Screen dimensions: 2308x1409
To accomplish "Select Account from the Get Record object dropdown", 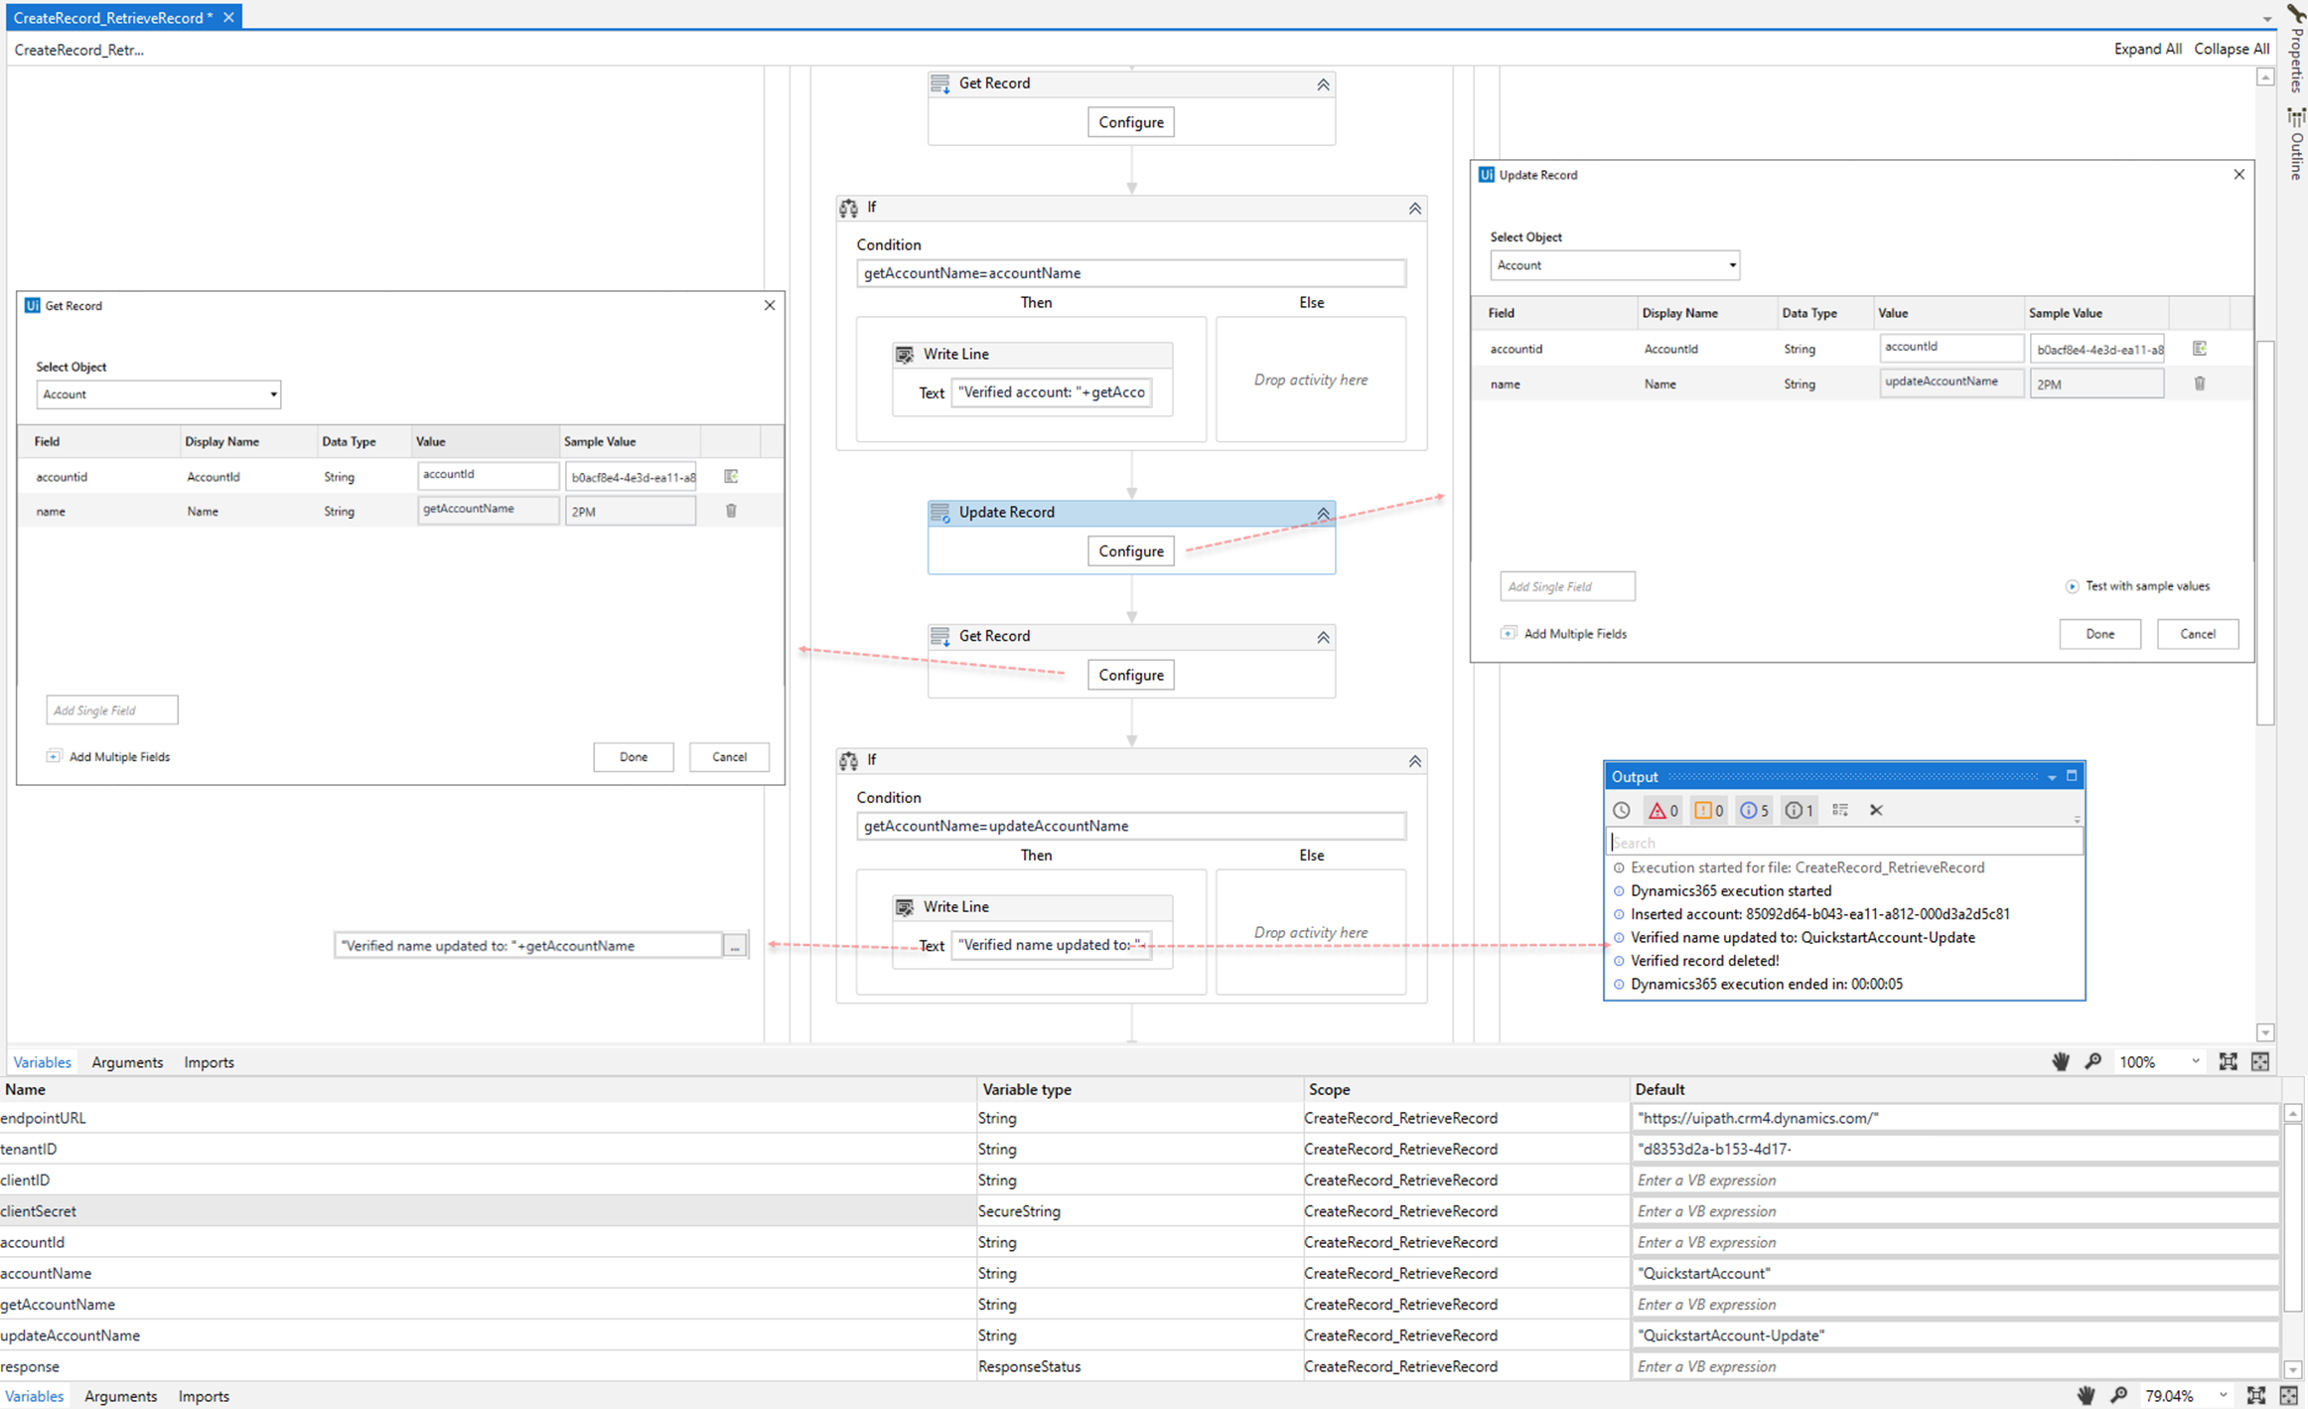I will 157,394.
